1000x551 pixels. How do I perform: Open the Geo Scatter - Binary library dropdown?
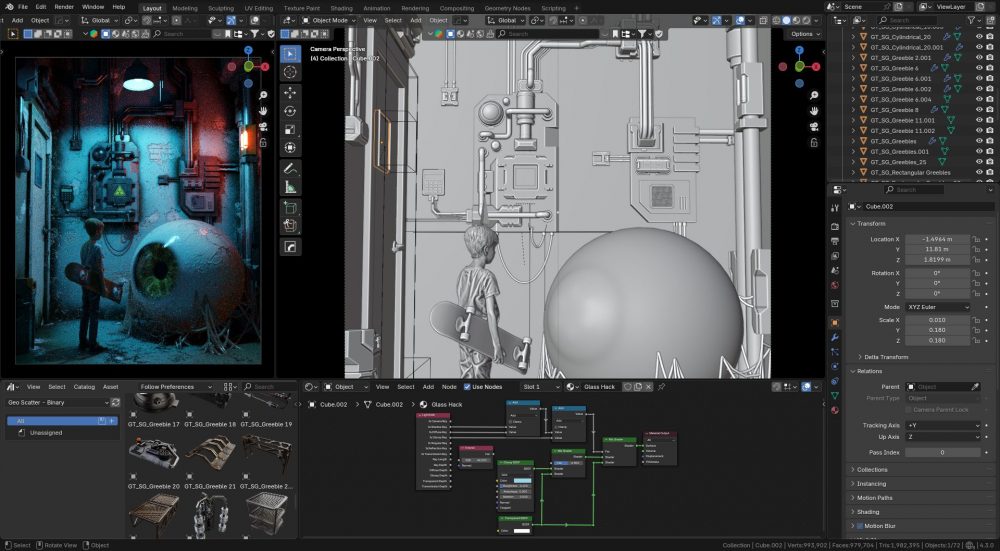[57, 402]
